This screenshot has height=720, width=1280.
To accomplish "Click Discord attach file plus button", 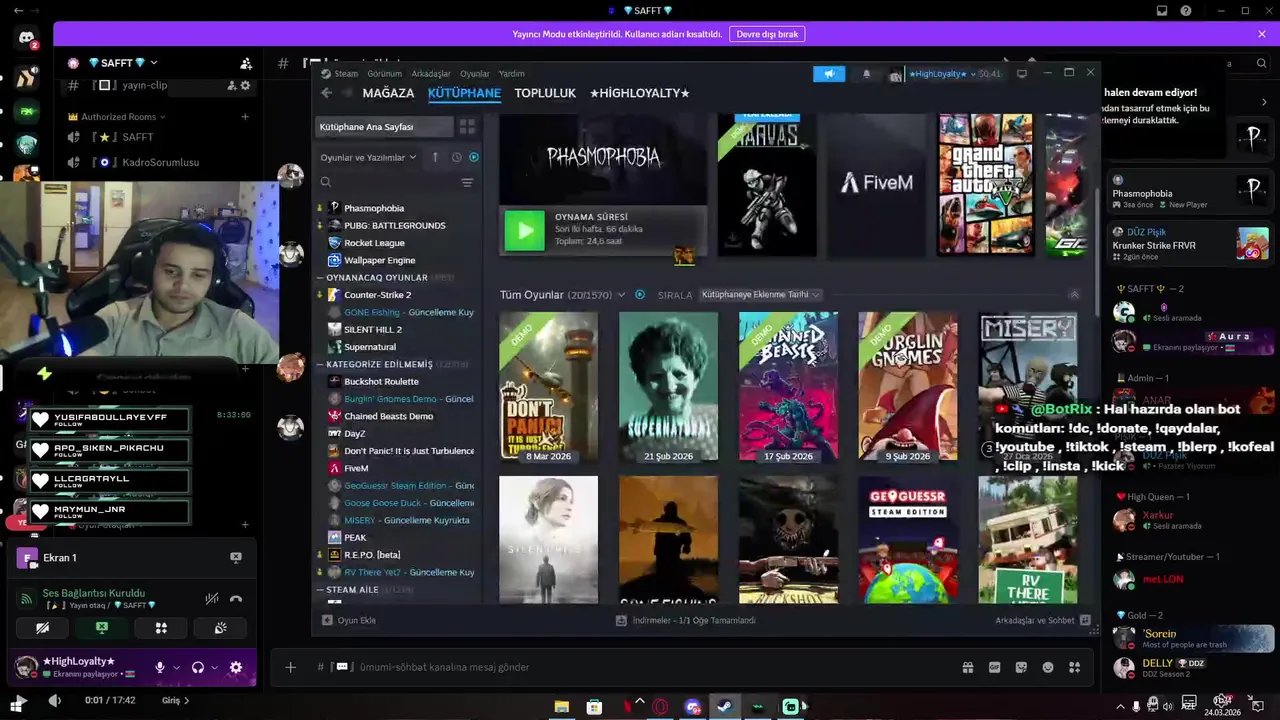I will pyautogui.click(x=290, y=667).
